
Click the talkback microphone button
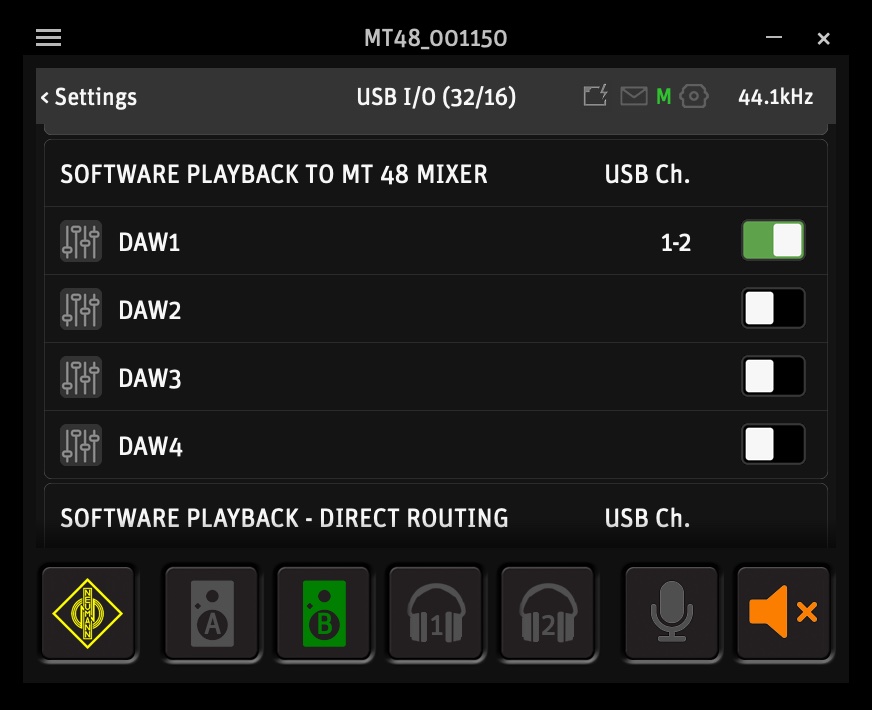pyautogui.click(x=671, y=612)
